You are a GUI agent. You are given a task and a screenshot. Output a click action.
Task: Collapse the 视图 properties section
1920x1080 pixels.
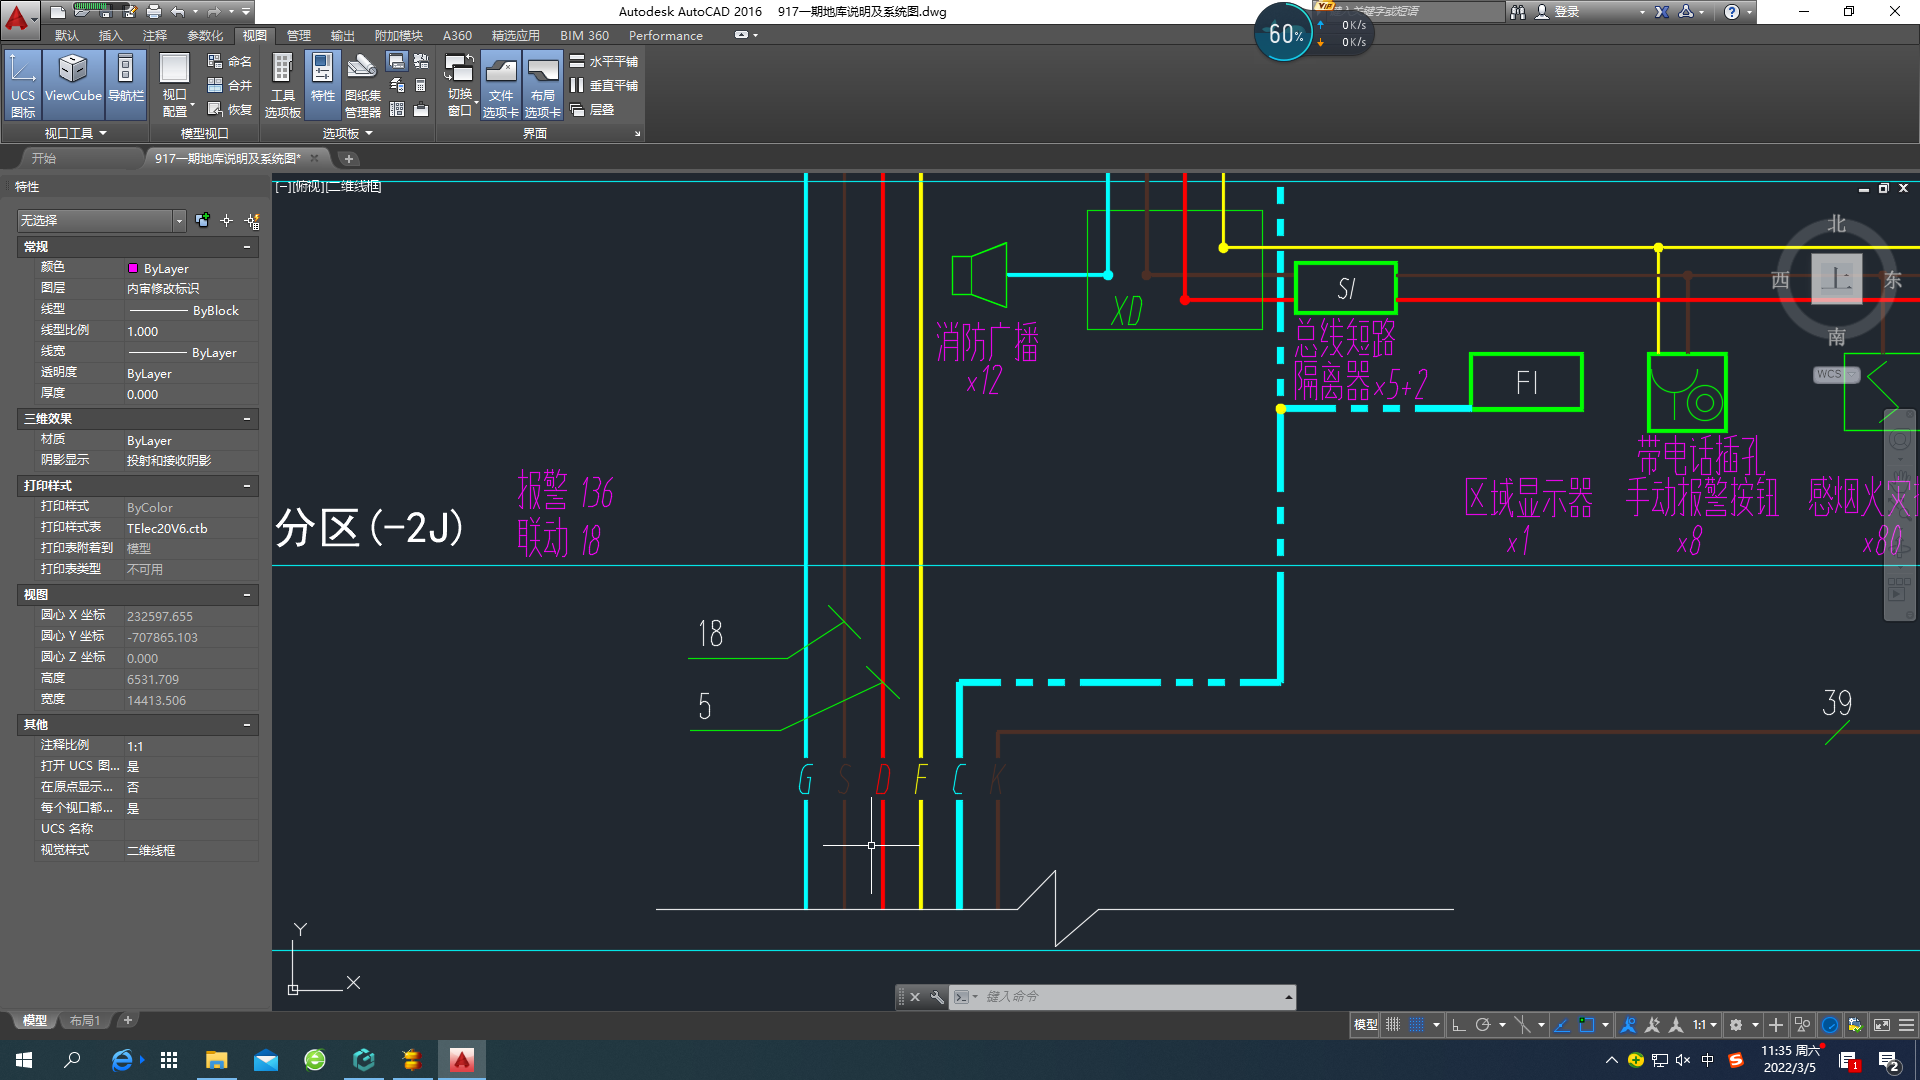(247, 594)
